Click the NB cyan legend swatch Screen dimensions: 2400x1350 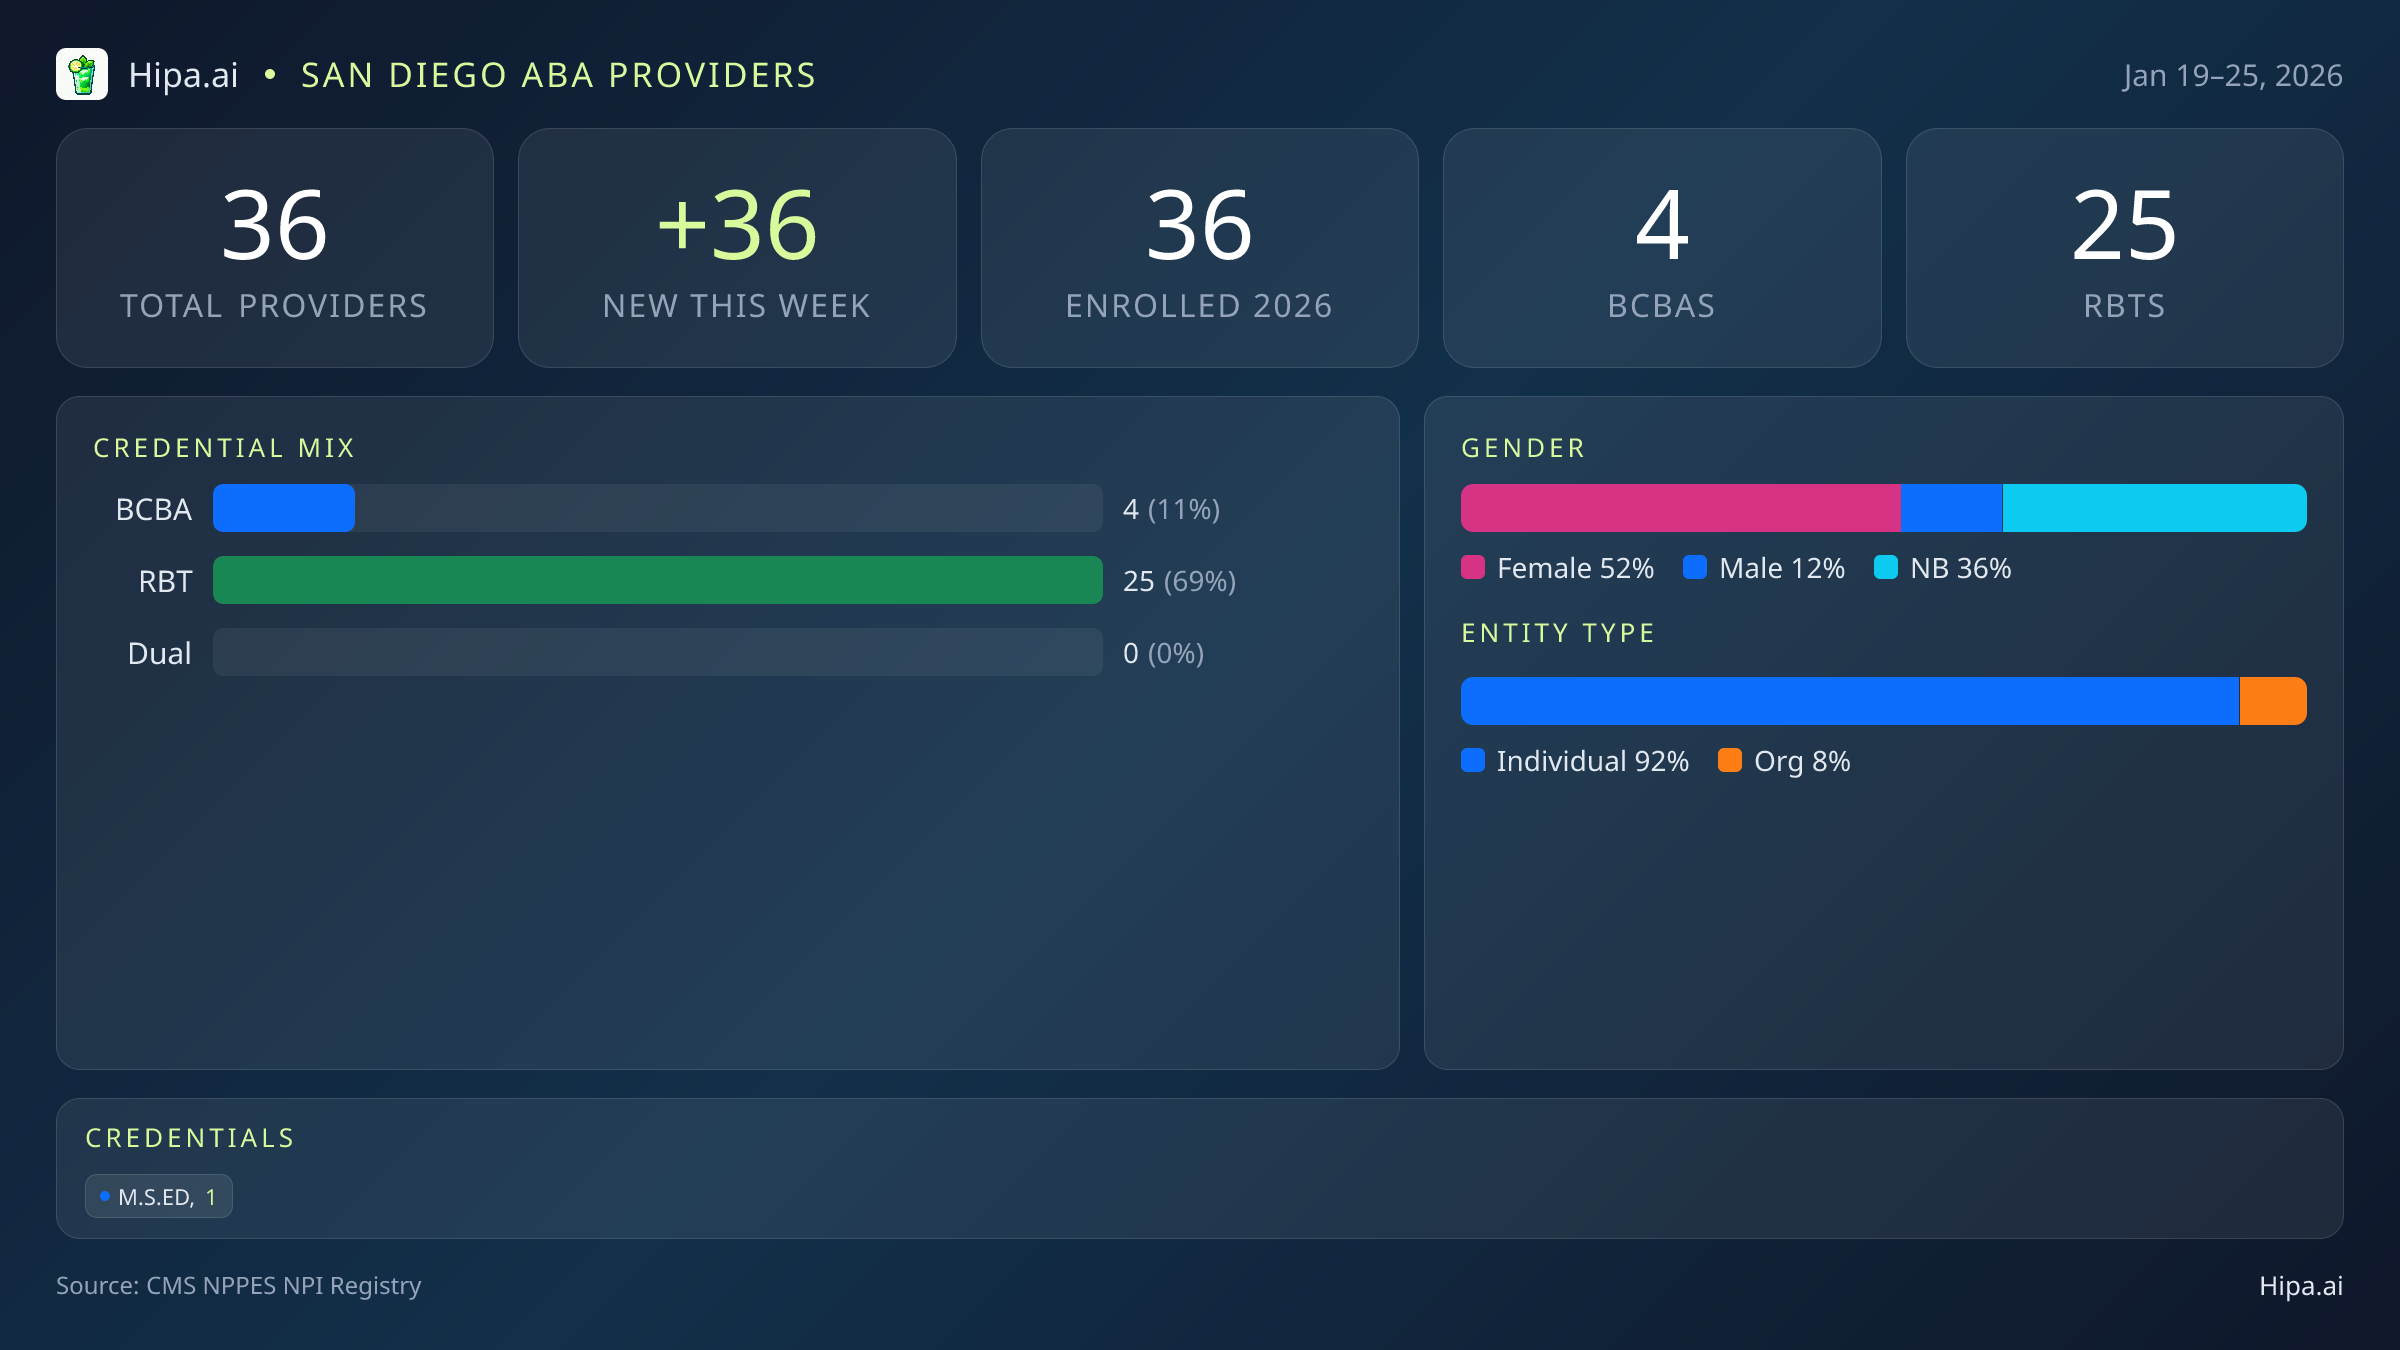tap(1886, 568)
